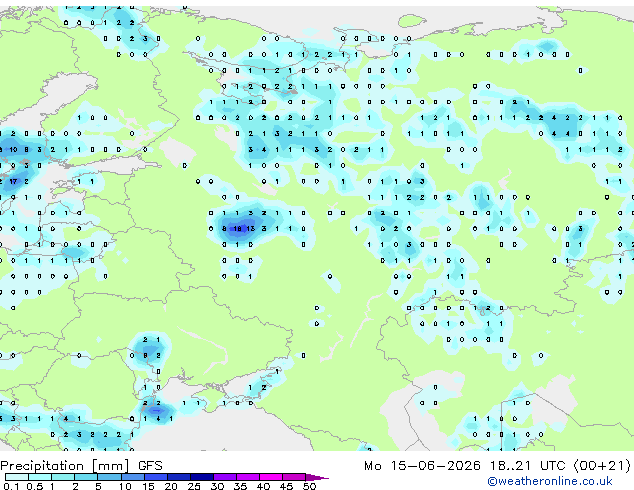Click the 25–30 mm dark blue swatch
Image resolution: width=634 pixels, height=490 pixels.
[201, 477]
